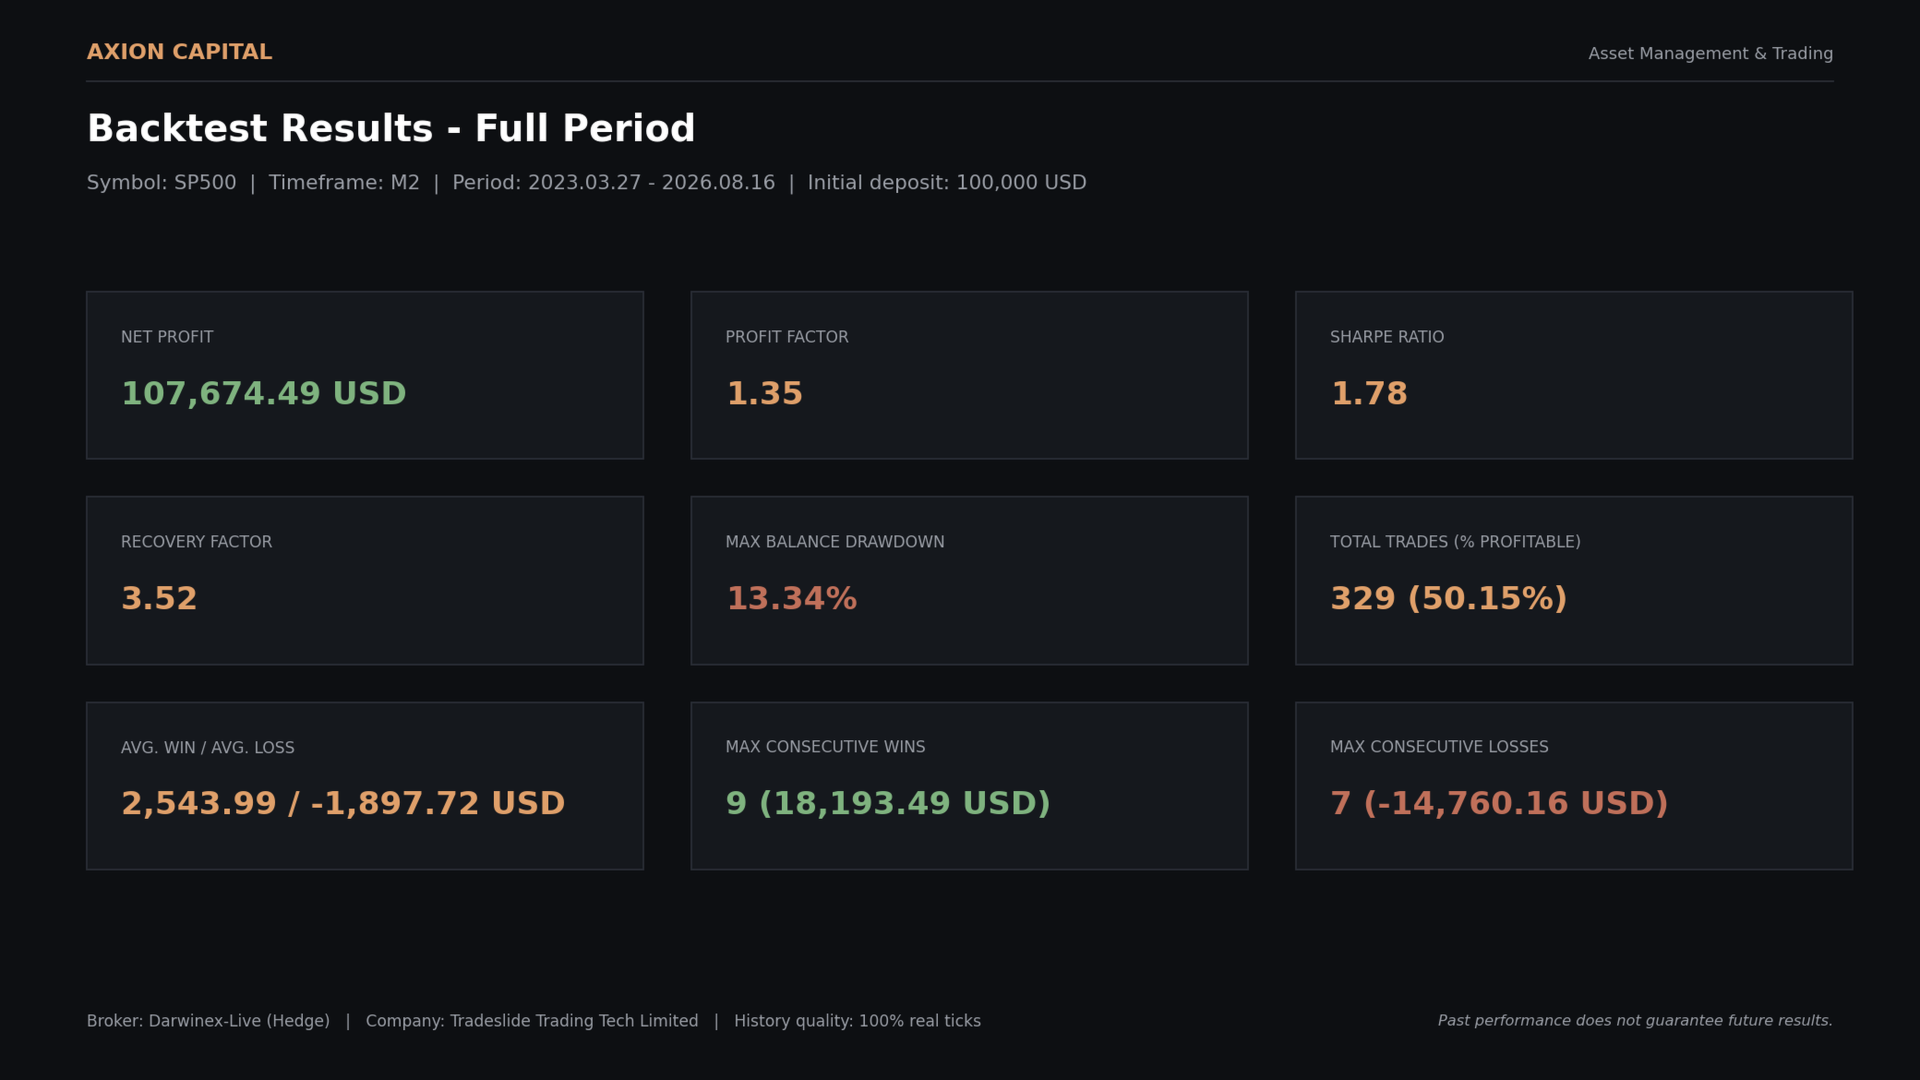
Task: Click the 'Timeframe: M2' text
Action: click(x=344, y=183)
